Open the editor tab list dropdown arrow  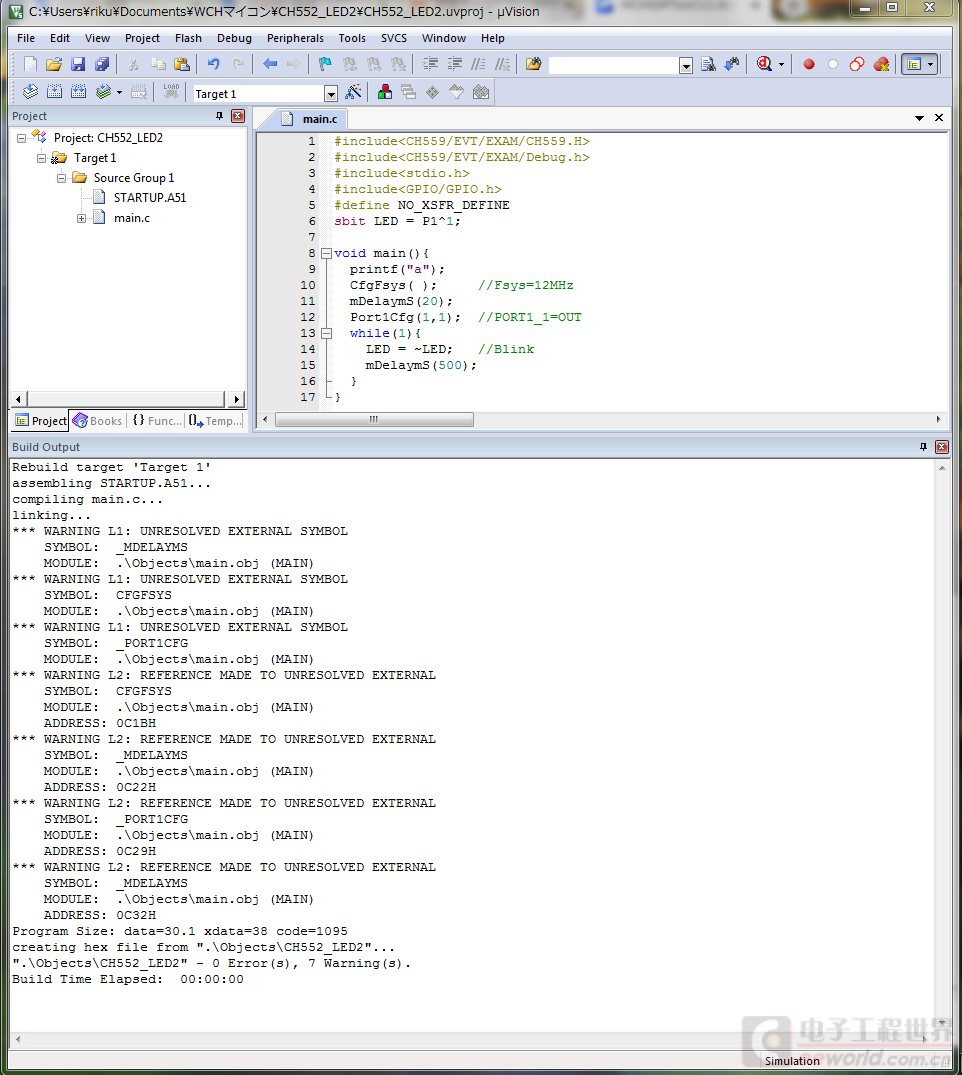point(919,119)
